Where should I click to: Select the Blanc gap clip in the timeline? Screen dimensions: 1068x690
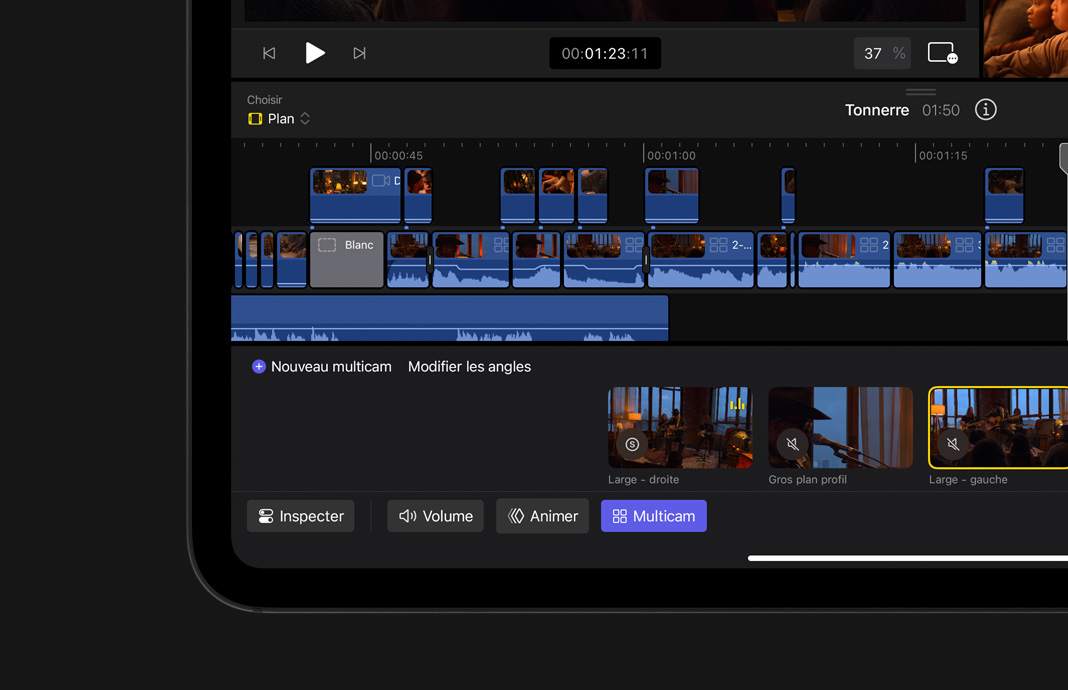(x=346, y=260)
